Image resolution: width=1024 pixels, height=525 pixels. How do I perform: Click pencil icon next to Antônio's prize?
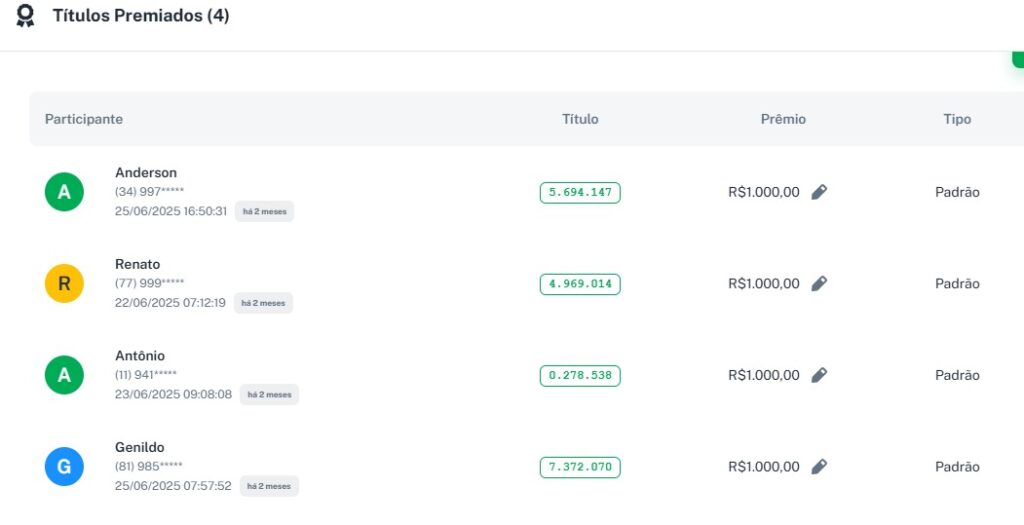[x=819, y=375]
